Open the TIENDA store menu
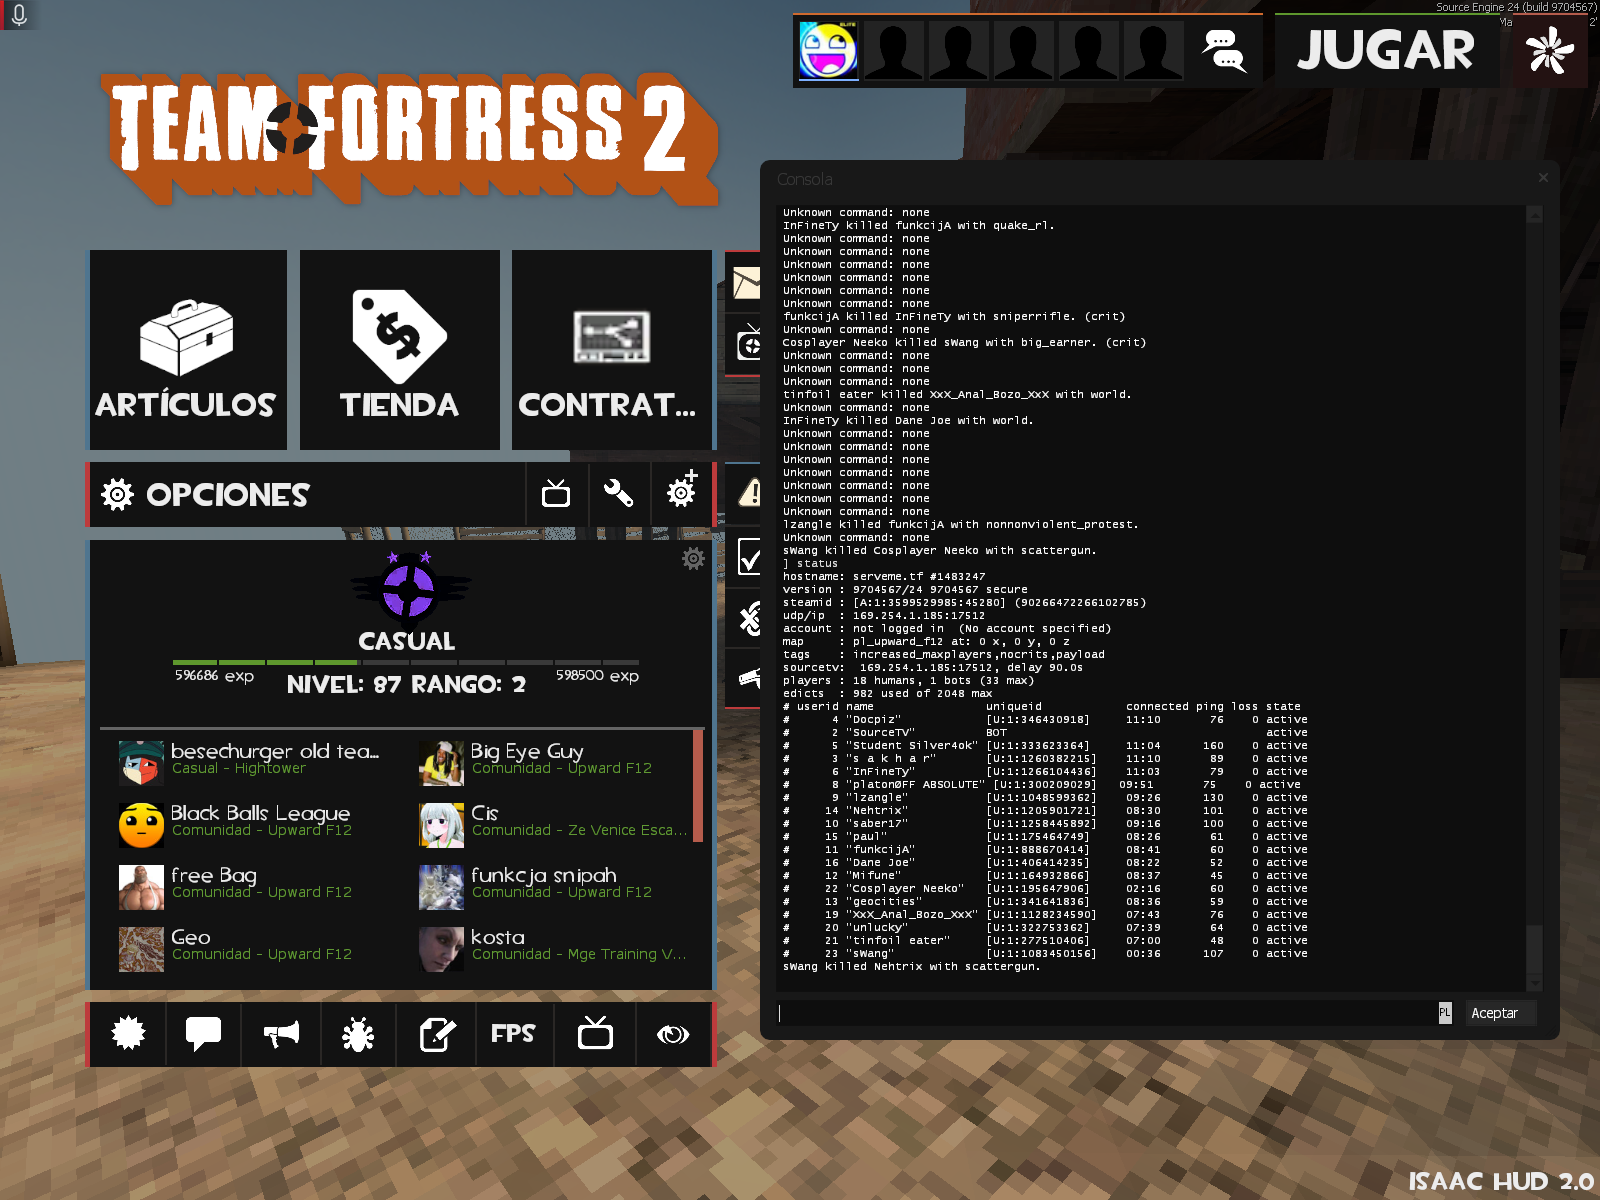The image size is (1600, 1200). click(x=399, y=350)
